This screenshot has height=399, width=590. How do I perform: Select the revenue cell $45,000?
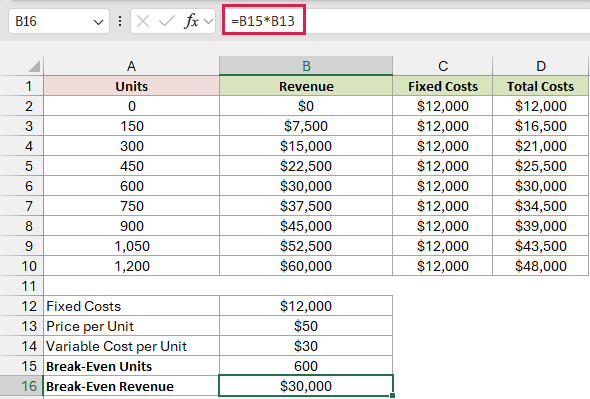coord(306,226)
